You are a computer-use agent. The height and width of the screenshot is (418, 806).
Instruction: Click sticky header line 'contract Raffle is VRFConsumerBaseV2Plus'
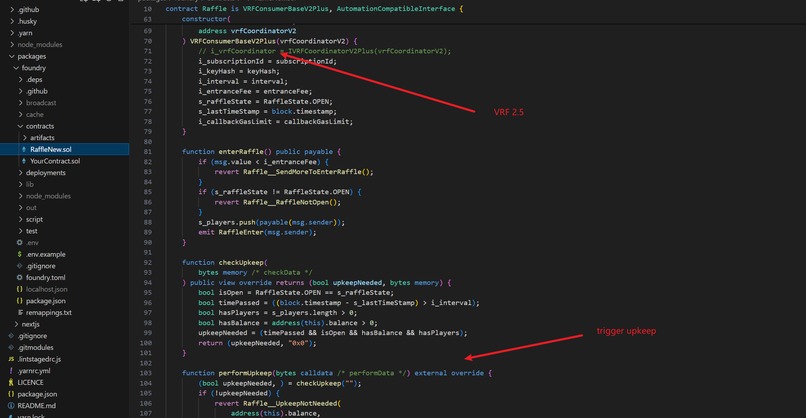tap(314, 9)
